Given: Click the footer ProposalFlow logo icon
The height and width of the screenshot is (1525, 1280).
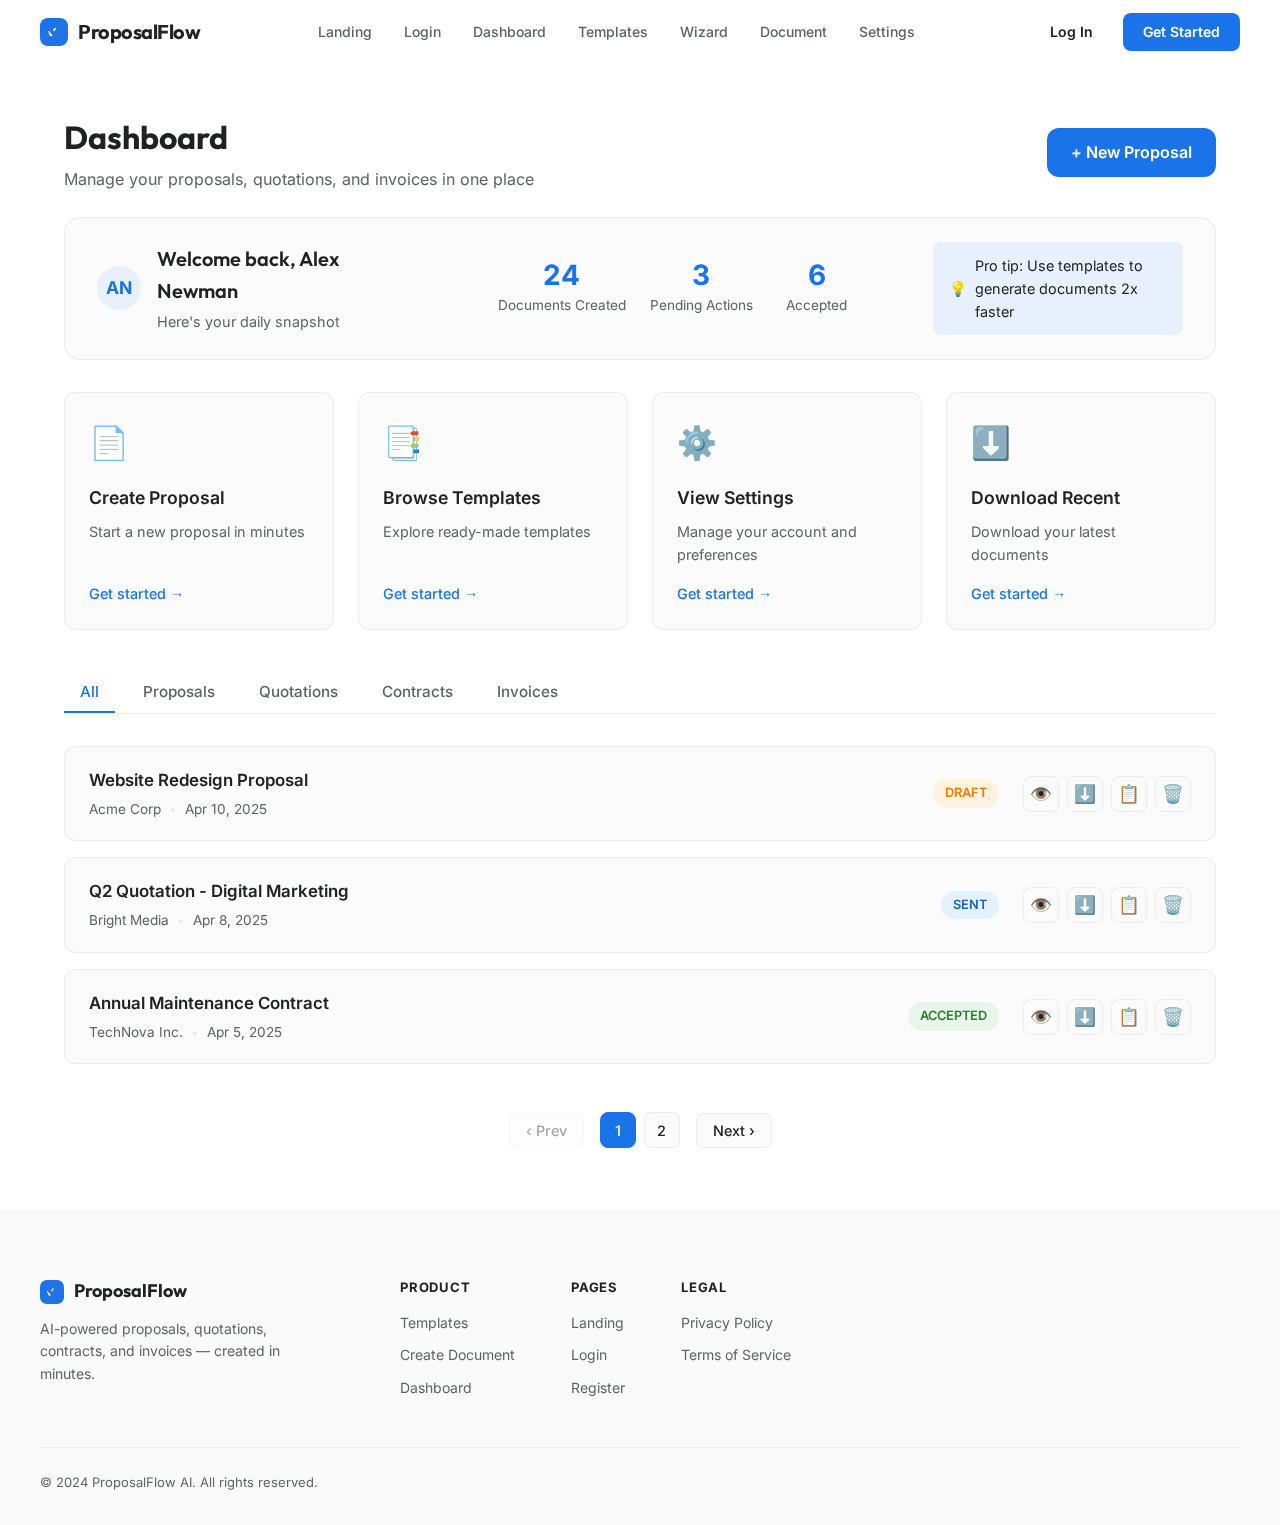Looking at the screenshot, I should click(x=52, y=1291).
